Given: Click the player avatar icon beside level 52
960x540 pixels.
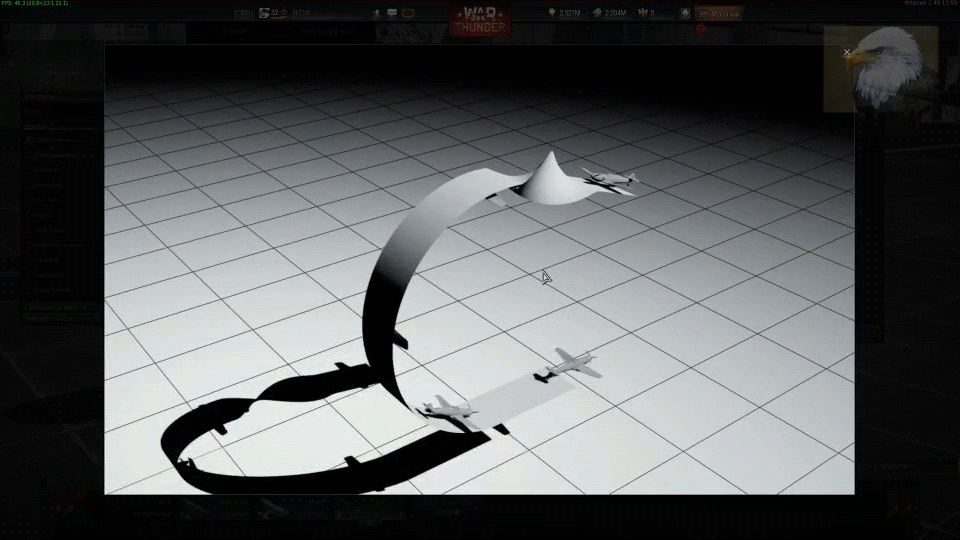Looking at the screenshot, I should coord(264,13).
